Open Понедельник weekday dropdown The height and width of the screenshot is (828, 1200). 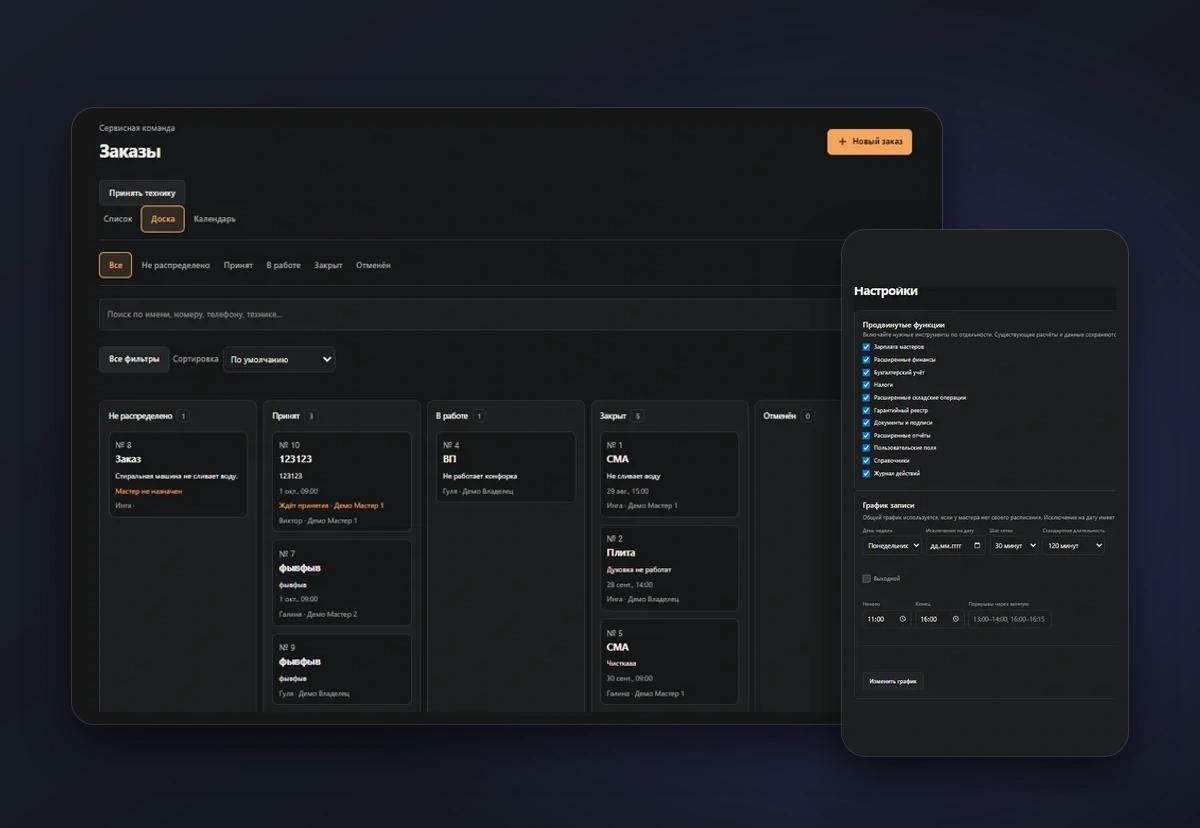pyautogui.click(x=892, y=546)
